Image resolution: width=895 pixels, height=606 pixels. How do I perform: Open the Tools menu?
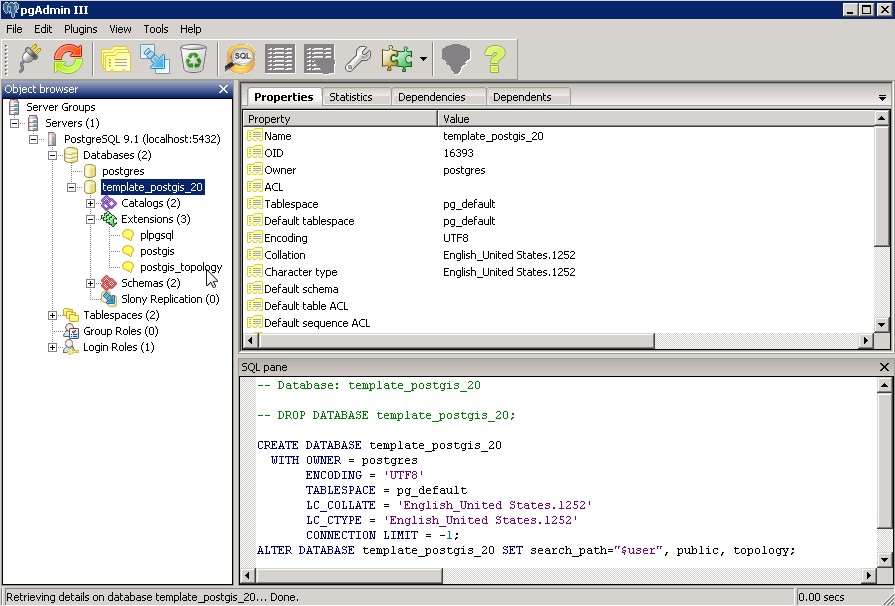tap(156, 29)
